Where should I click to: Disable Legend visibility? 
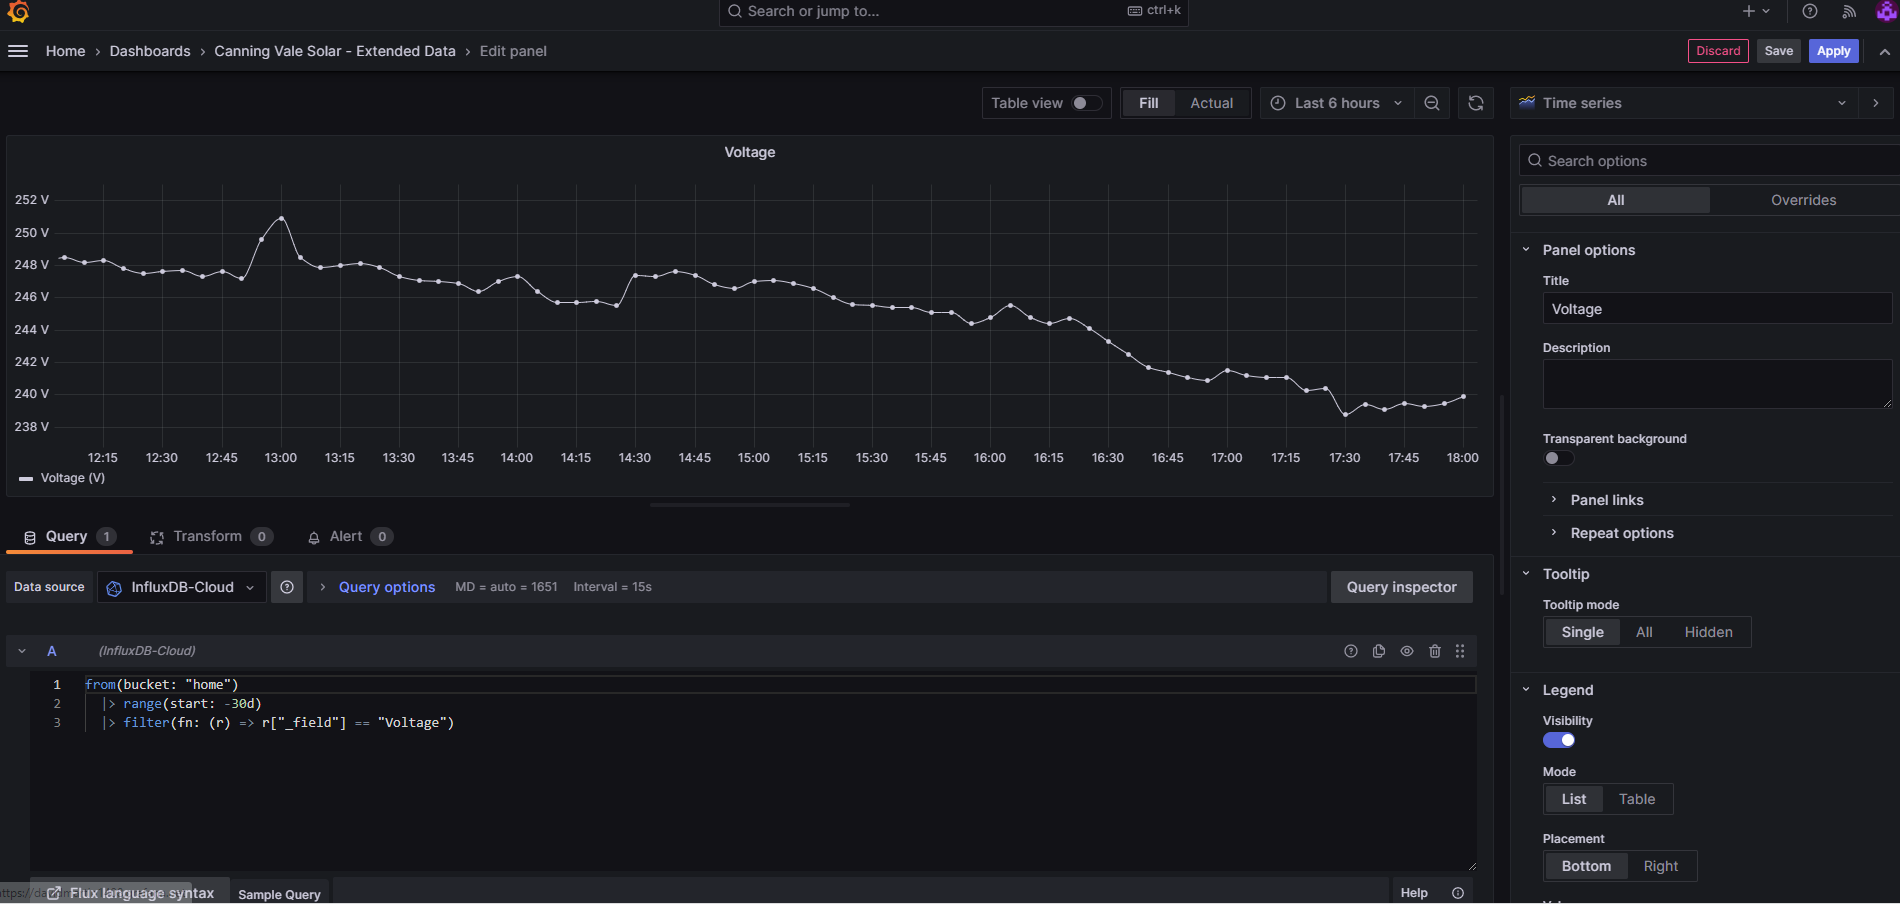tap(1559, 740)
